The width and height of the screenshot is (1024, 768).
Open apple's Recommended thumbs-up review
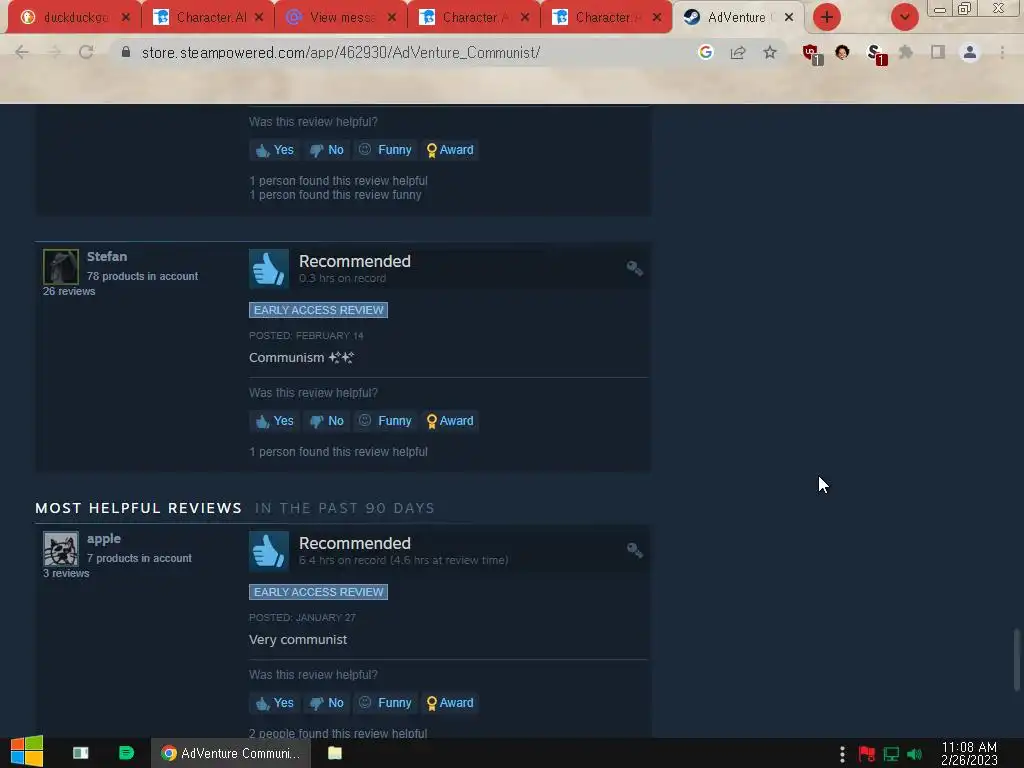pos(268,551)
